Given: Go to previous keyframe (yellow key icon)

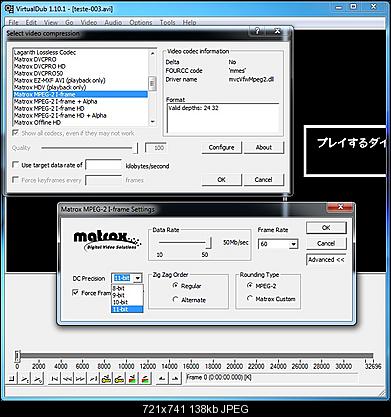Looking at the screenshot, I should [x=107, y=379].
